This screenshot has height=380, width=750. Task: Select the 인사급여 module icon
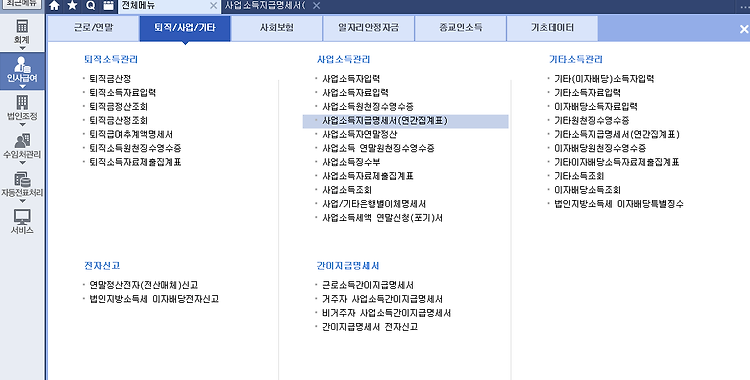tap(22, 64)
